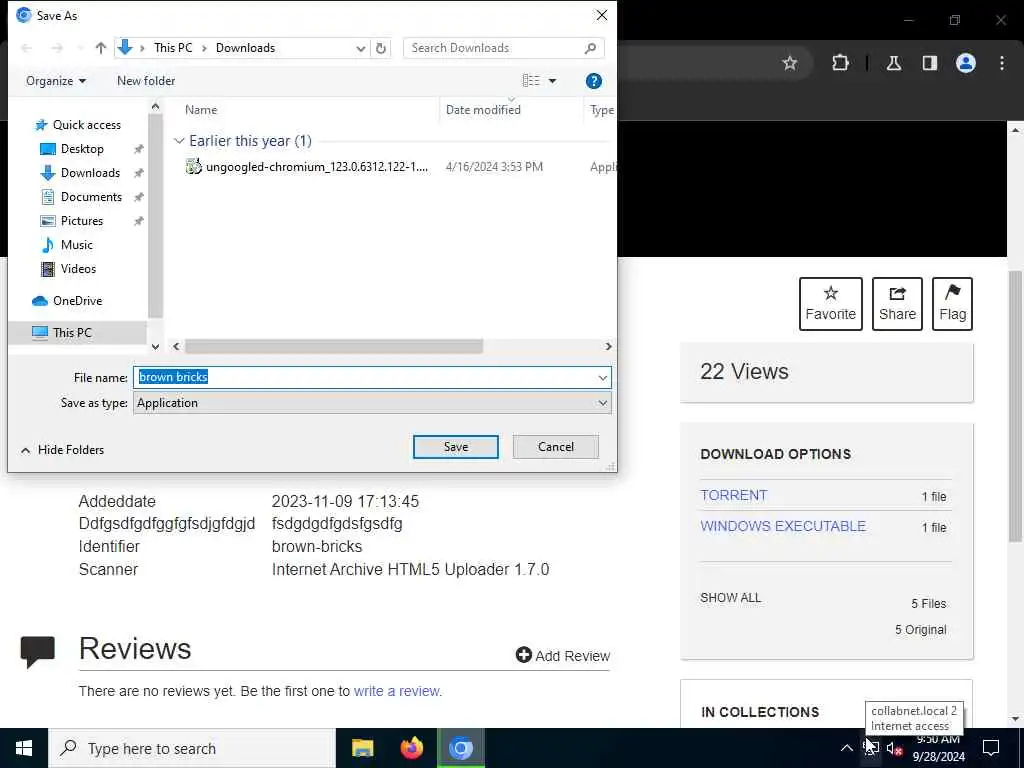Image resolution: width=1024 pixels, height=768 pixels.
Task: Open the write a review link
Action: [x=397, y=691]
